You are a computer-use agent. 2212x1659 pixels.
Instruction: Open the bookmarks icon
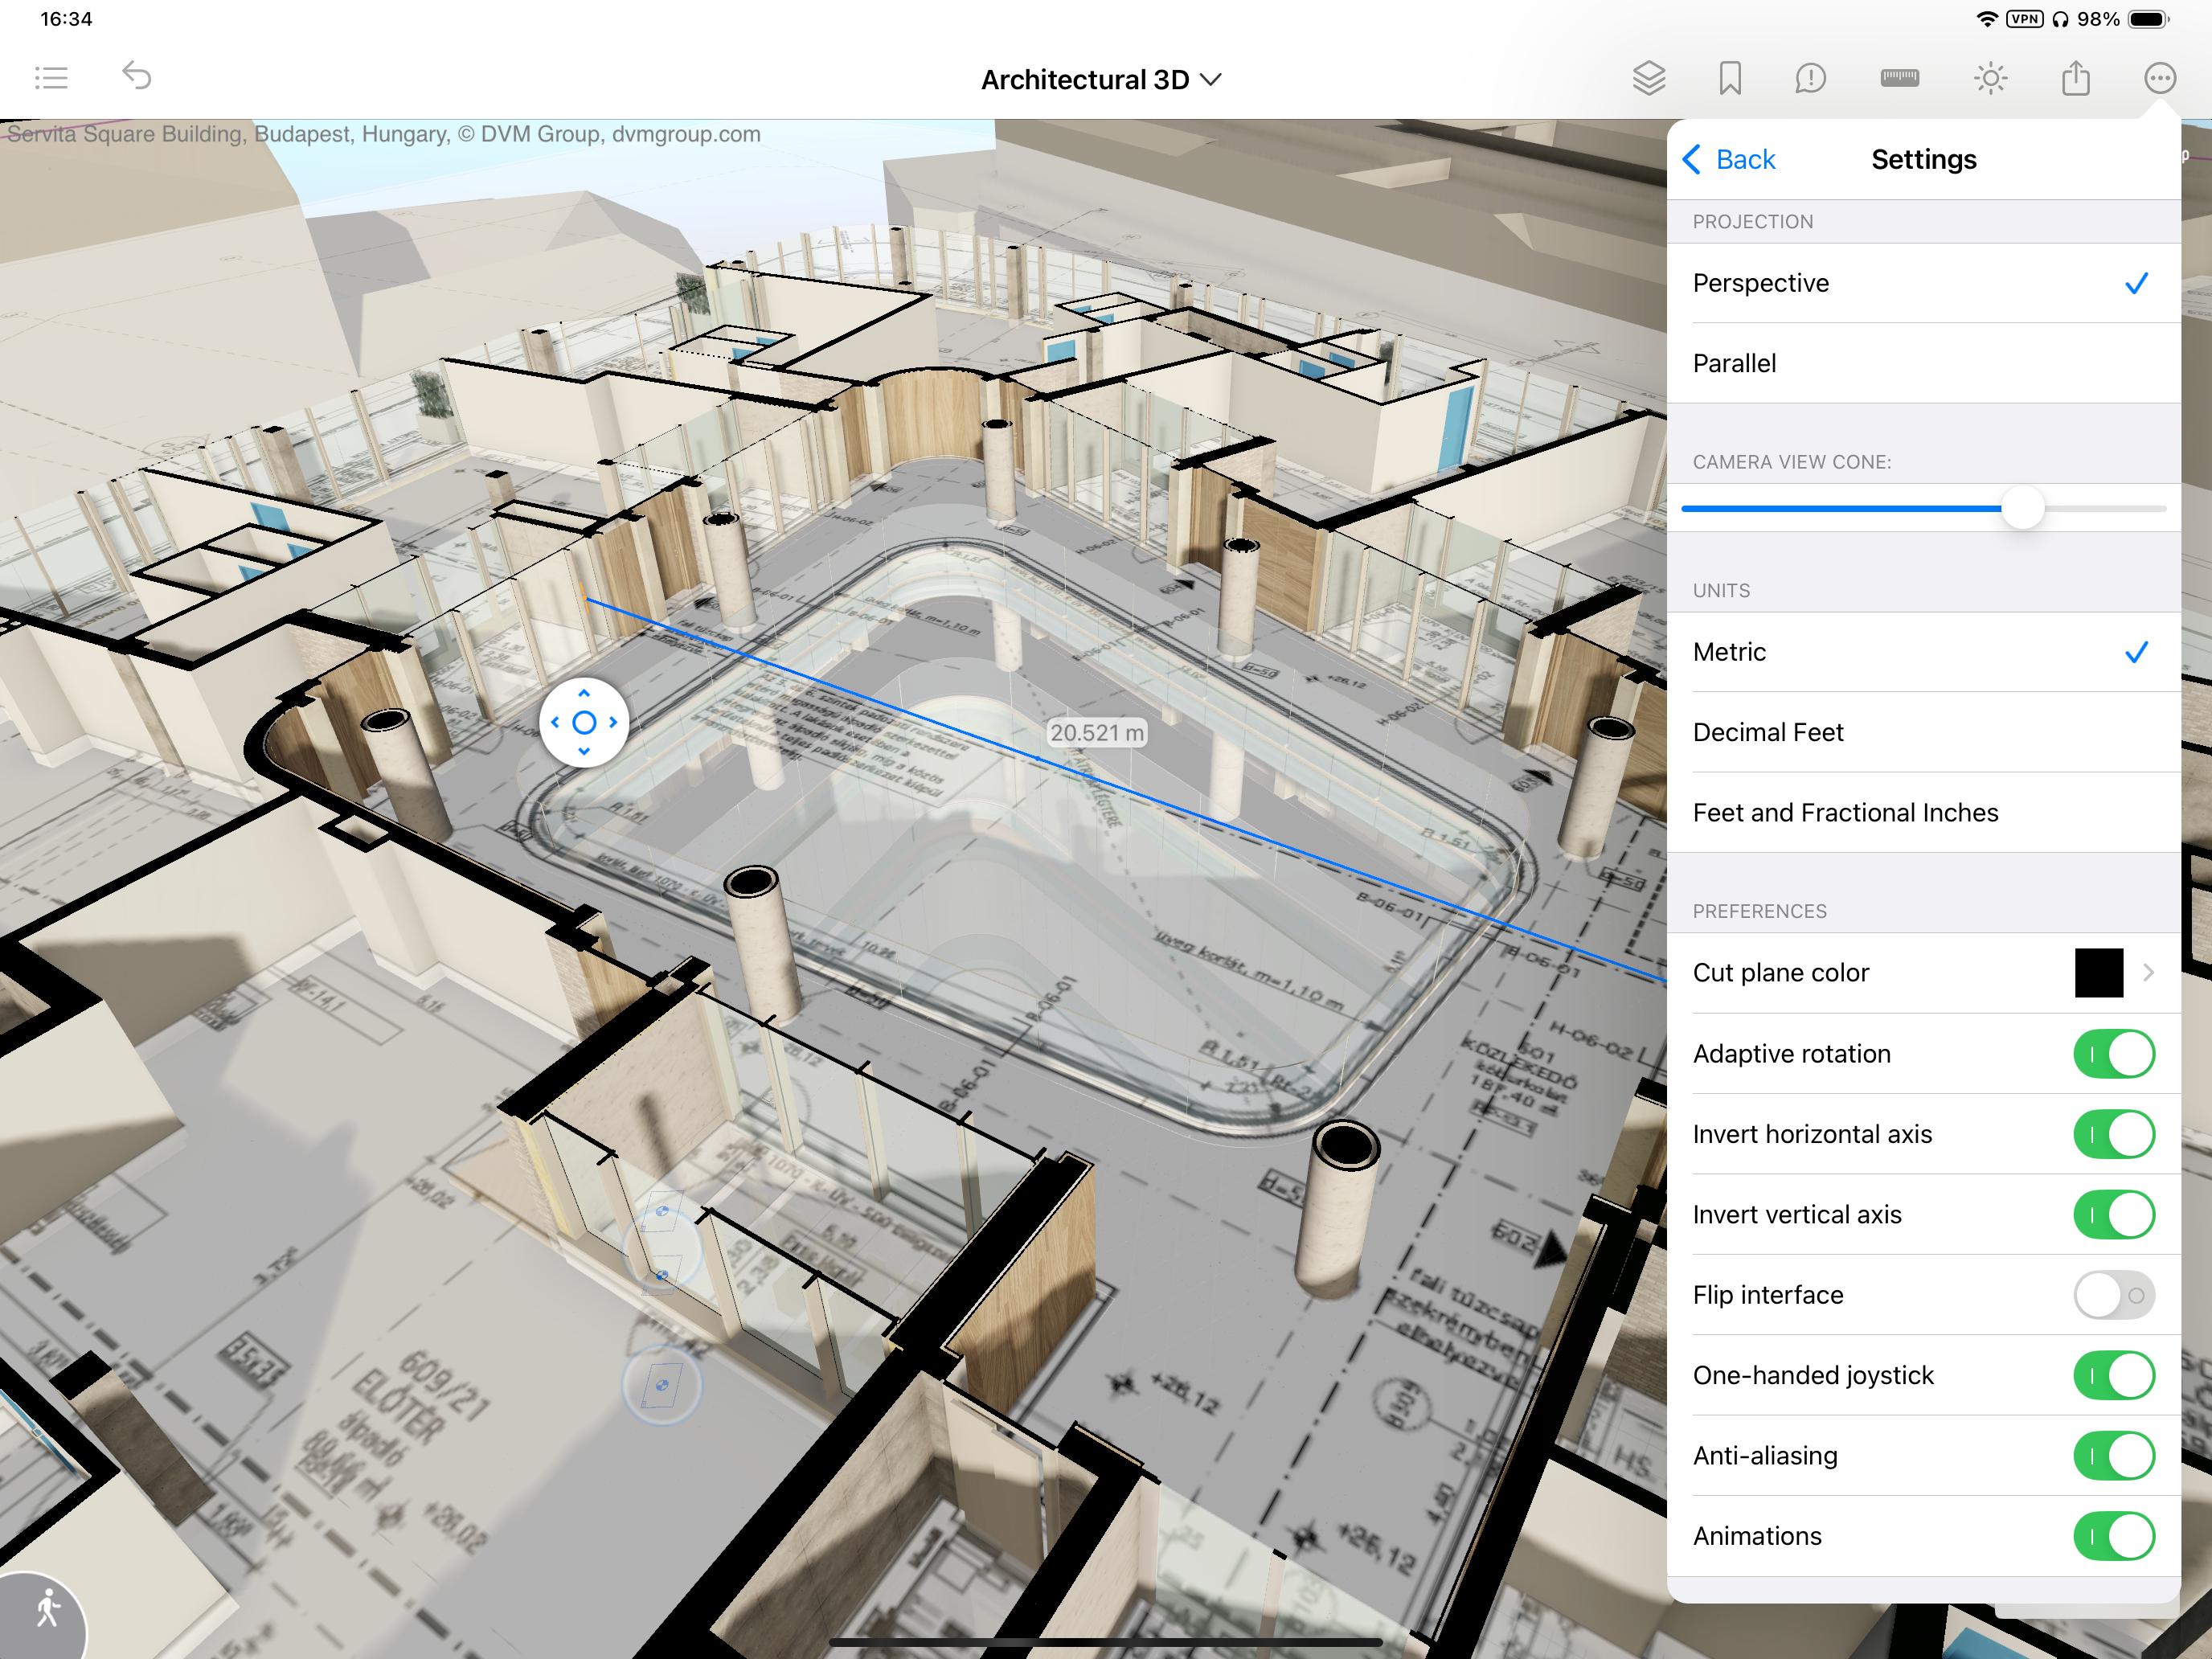(1729, 78)
